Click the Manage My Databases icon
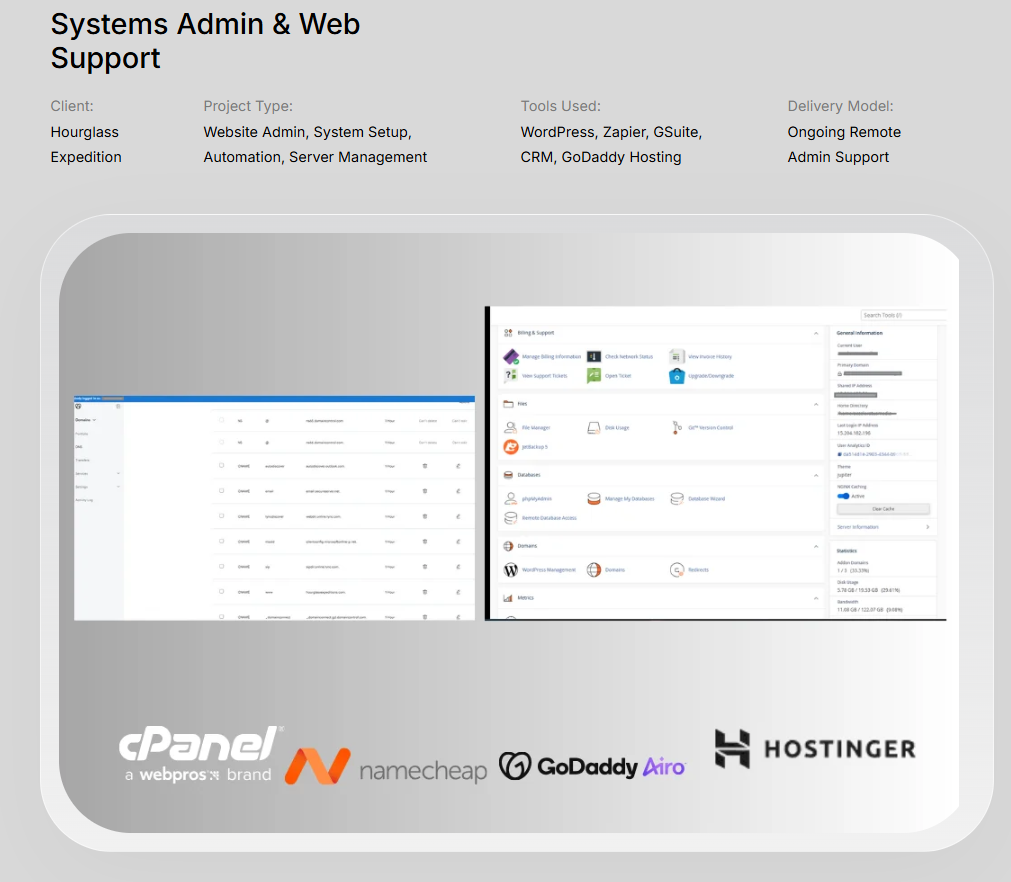This screenshot has height=882, width=1011. click(x=594, y=498)
